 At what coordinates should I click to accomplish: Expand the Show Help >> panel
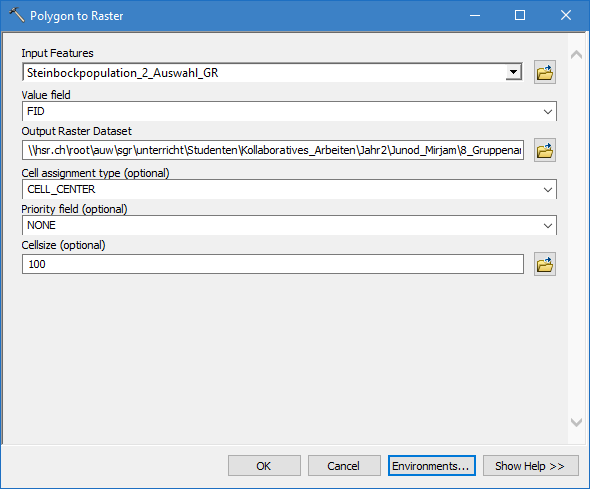(531, 466)
